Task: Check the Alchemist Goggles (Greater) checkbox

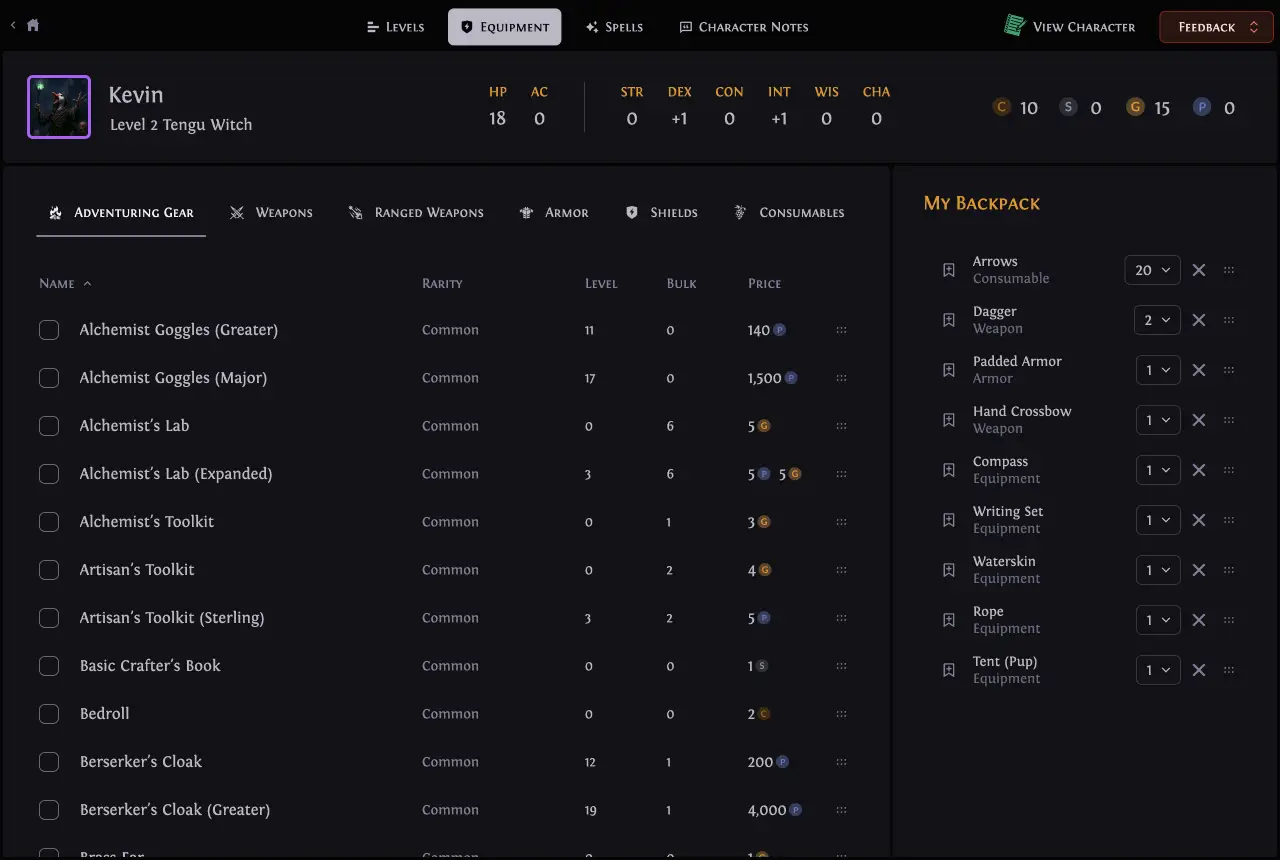Action: pos(49,330)
